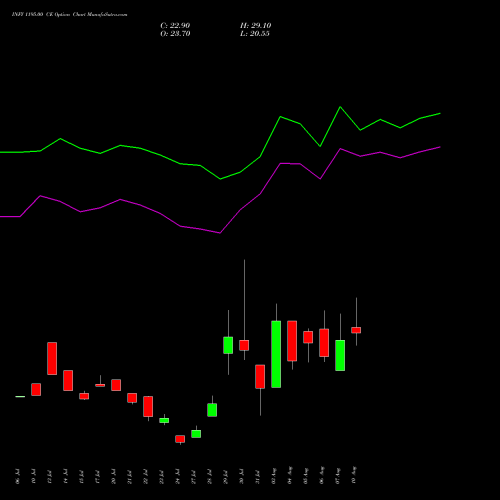The height and width of the screenshot is (500, 500).
Task: Click the 07 Aug date label
Action: pos(337,475)
